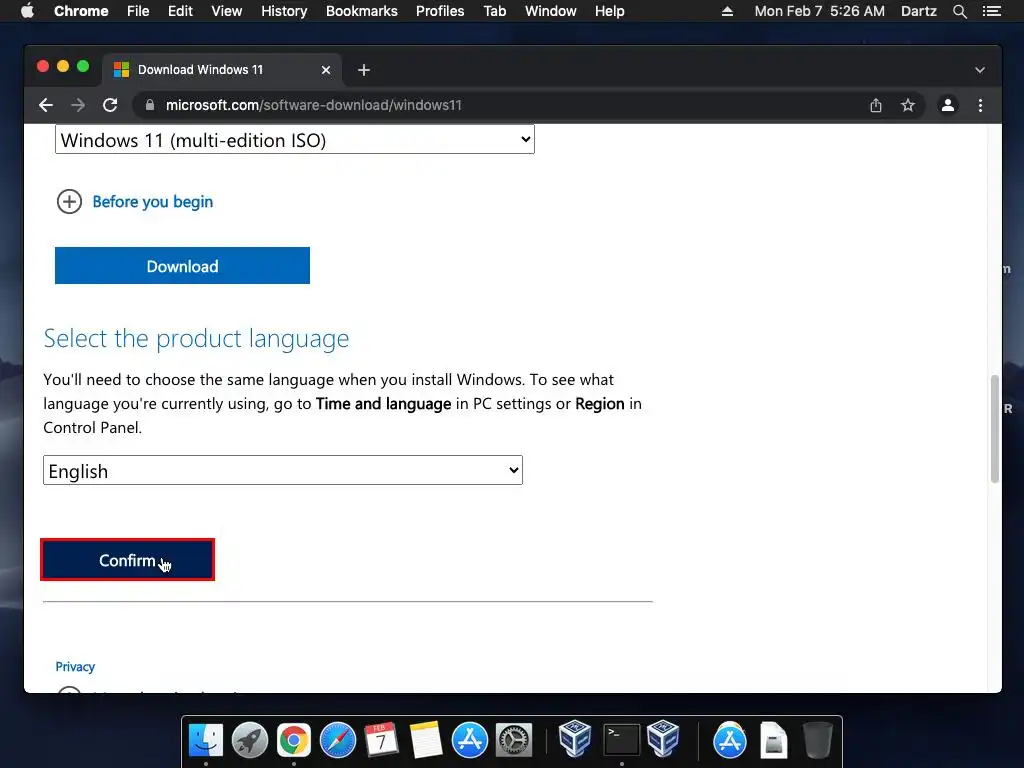Image resolution: width=1024 pixels, height=768 pixels.
Task: Go back to the previous page in Chrome
Action: tap(46, 105)
